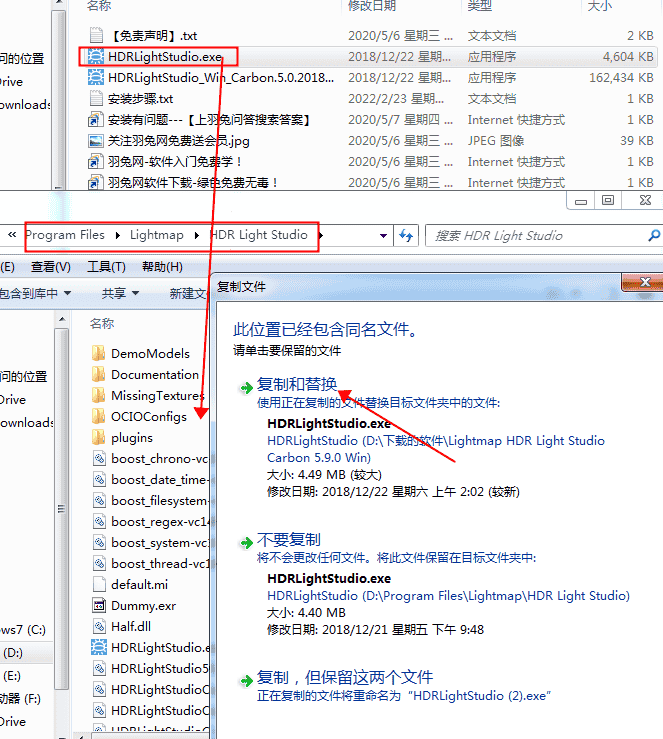Sort by 名称 column in the lower window
This screenshot has height=739, width=663.
[102, 323]
